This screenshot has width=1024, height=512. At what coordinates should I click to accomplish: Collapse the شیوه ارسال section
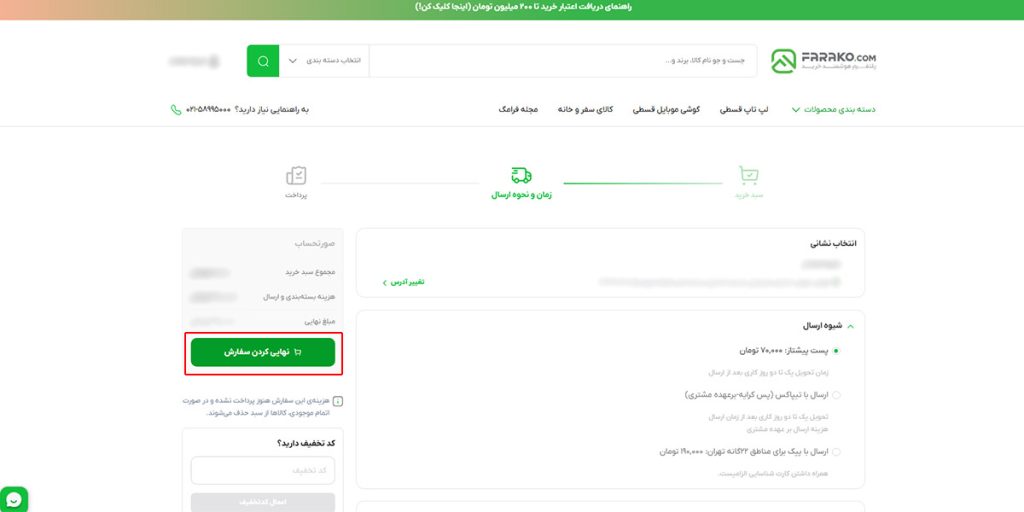[x=850, y=326]
